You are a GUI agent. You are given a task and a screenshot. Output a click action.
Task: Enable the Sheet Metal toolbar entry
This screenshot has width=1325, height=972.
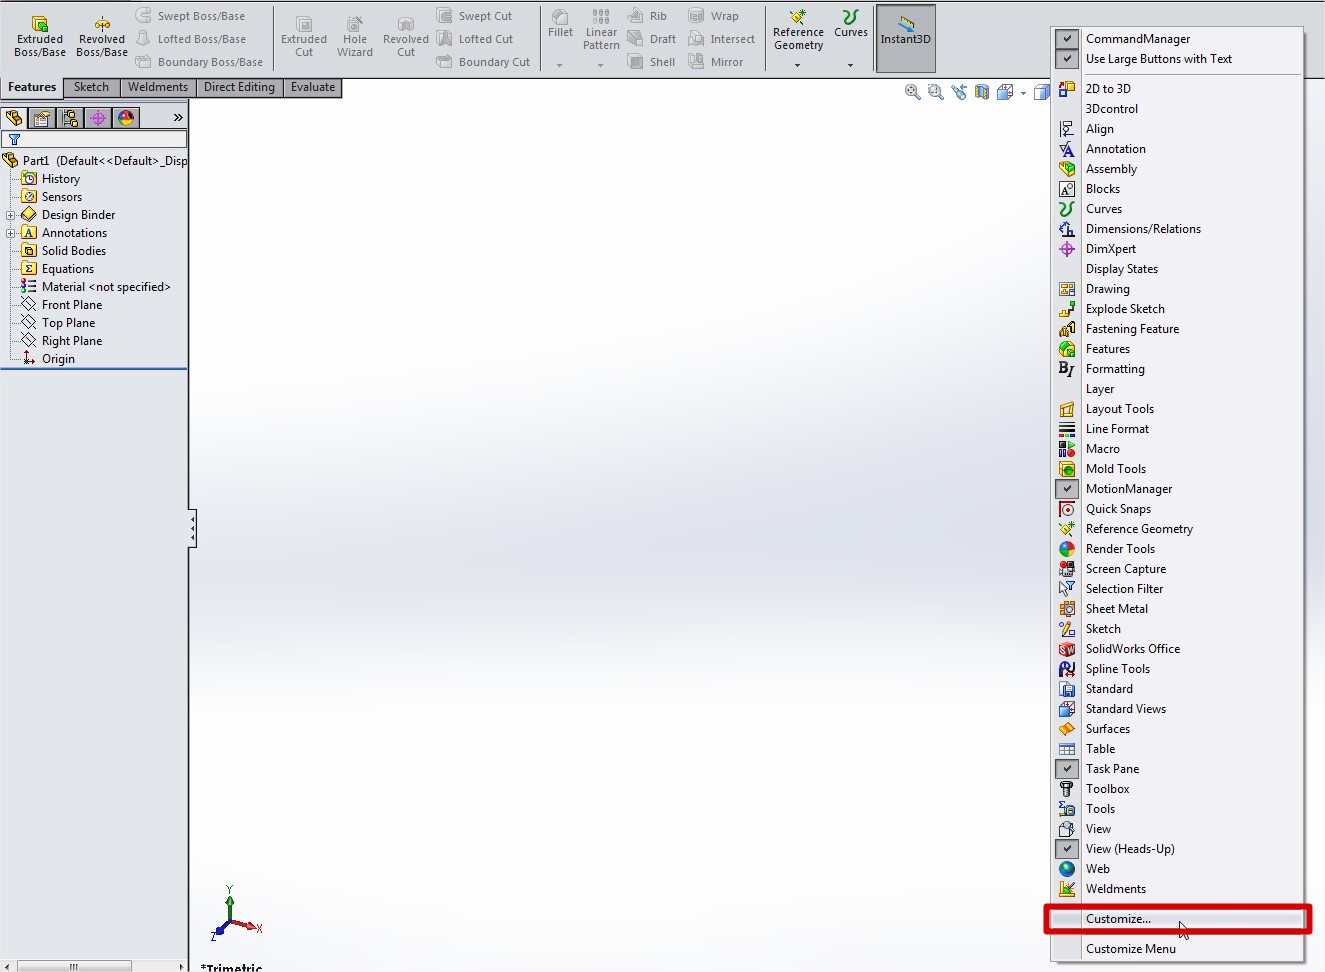1116,609
